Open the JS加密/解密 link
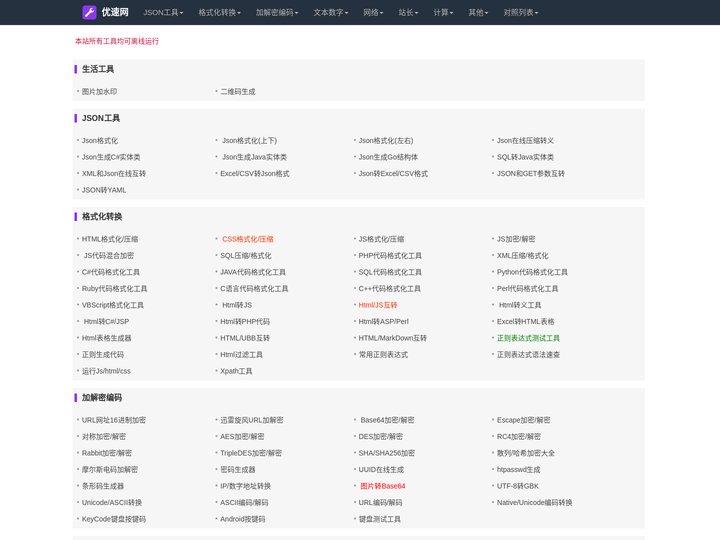 pyautogui.click(x=516, y=239)
